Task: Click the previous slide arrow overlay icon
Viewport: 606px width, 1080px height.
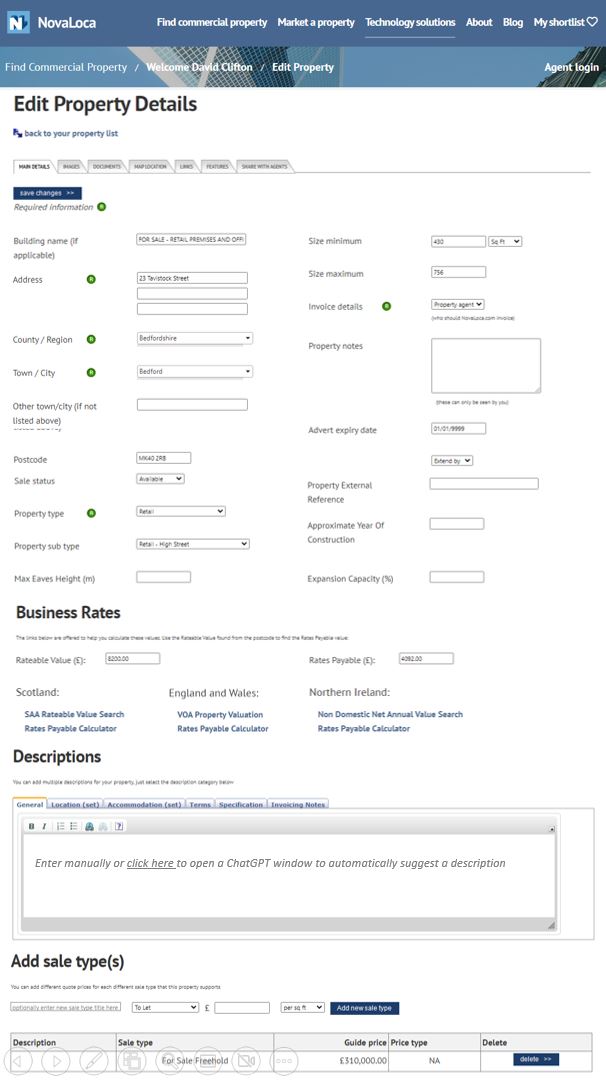Action: [21, 1060]
